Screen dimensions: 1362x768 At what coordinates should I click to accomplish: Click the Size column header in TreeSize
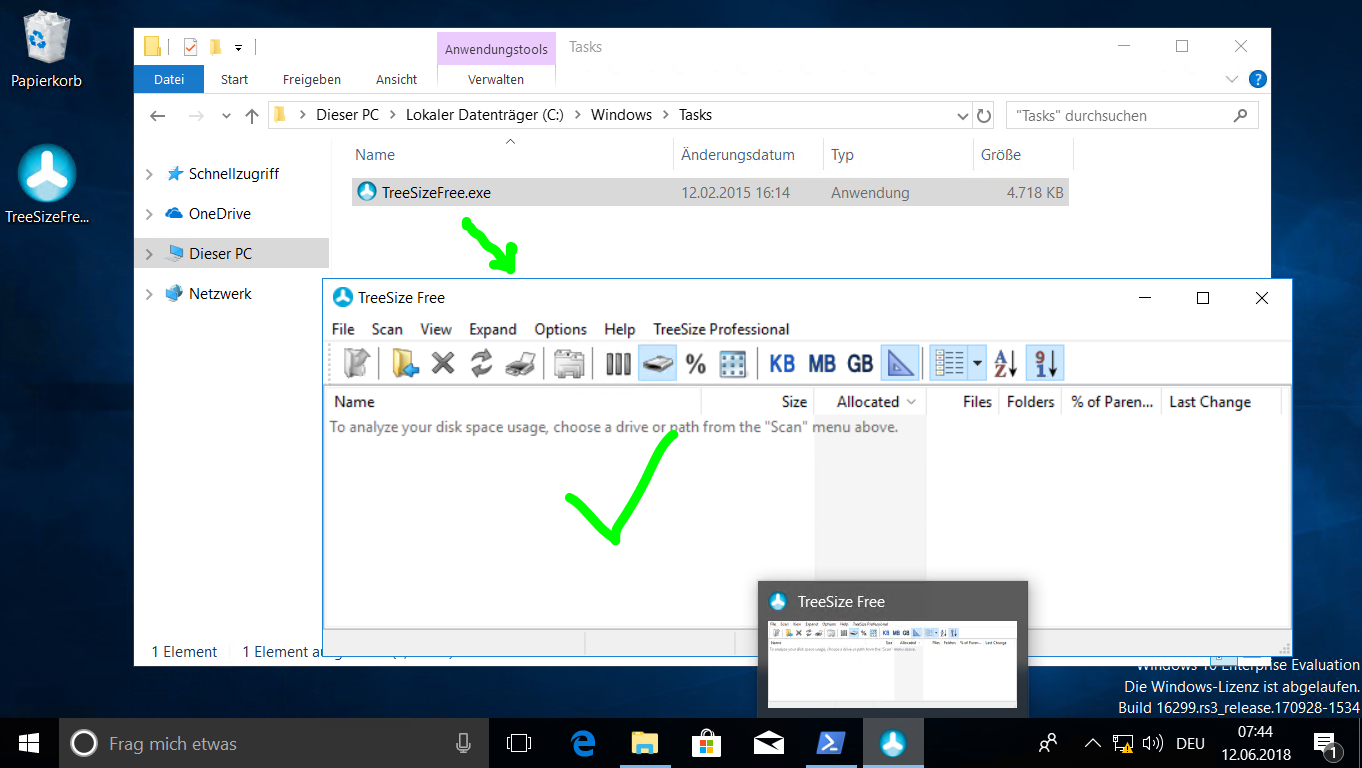pyautogui.click(x=757, y=402)
